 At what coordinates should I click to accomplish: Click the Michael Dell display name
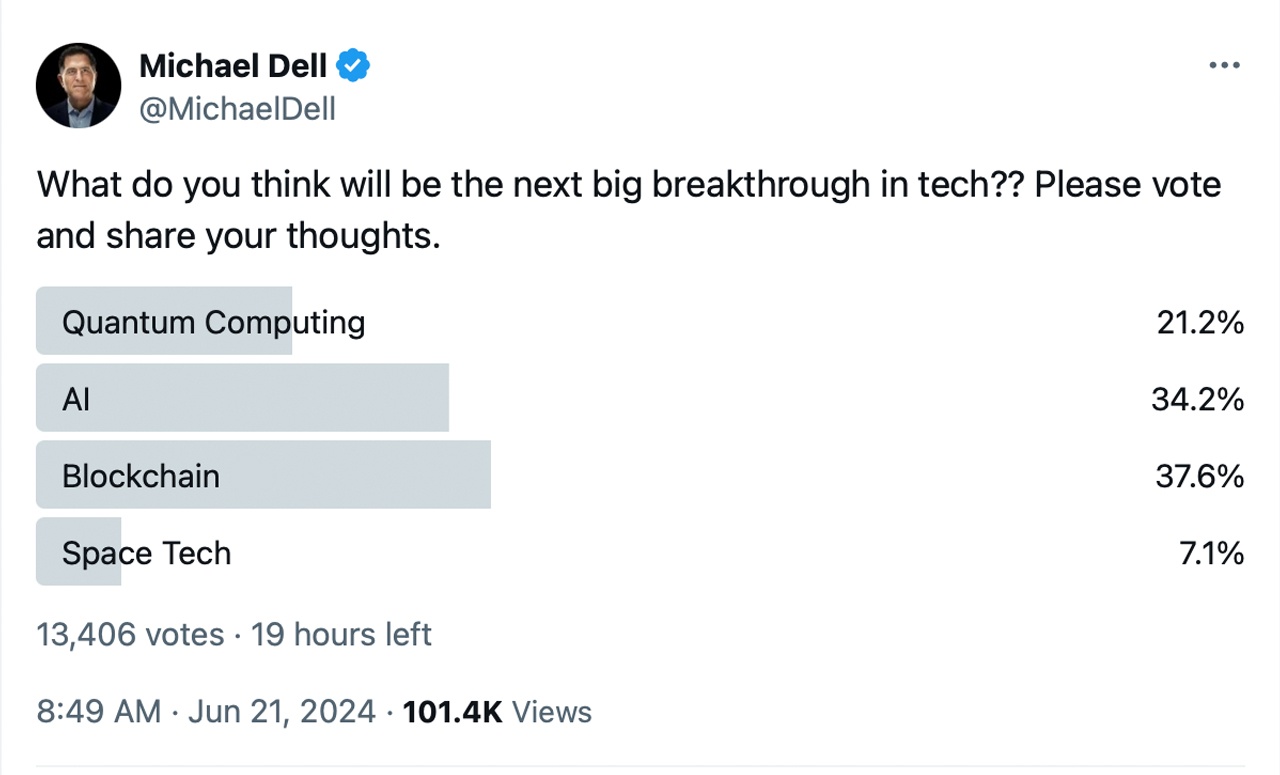point(232,65)
